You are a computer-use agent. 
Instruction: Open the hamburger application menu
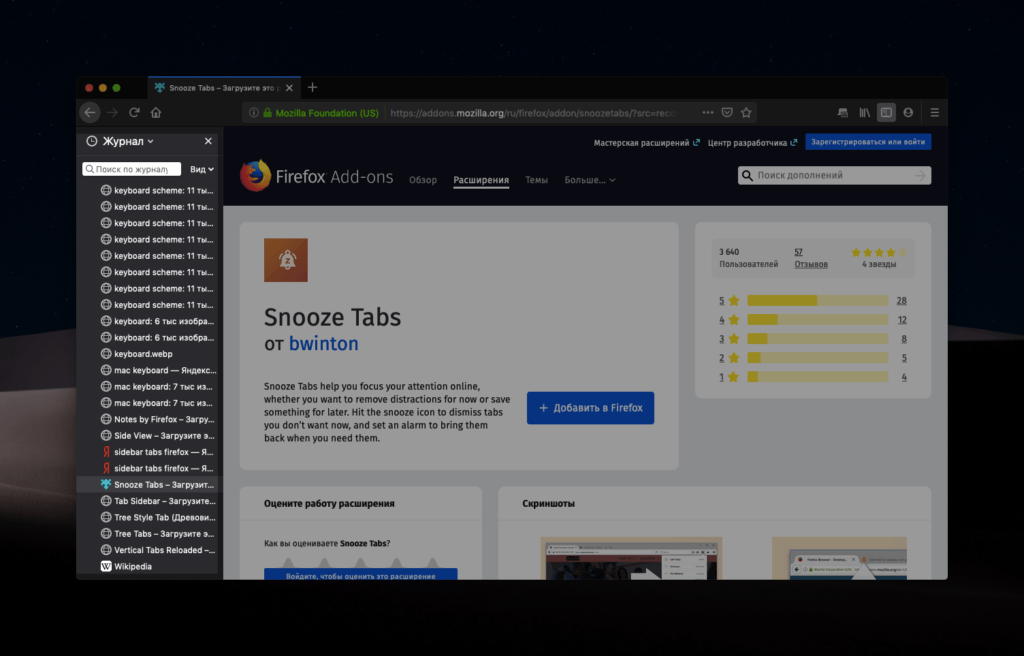[x=935, y=112]
